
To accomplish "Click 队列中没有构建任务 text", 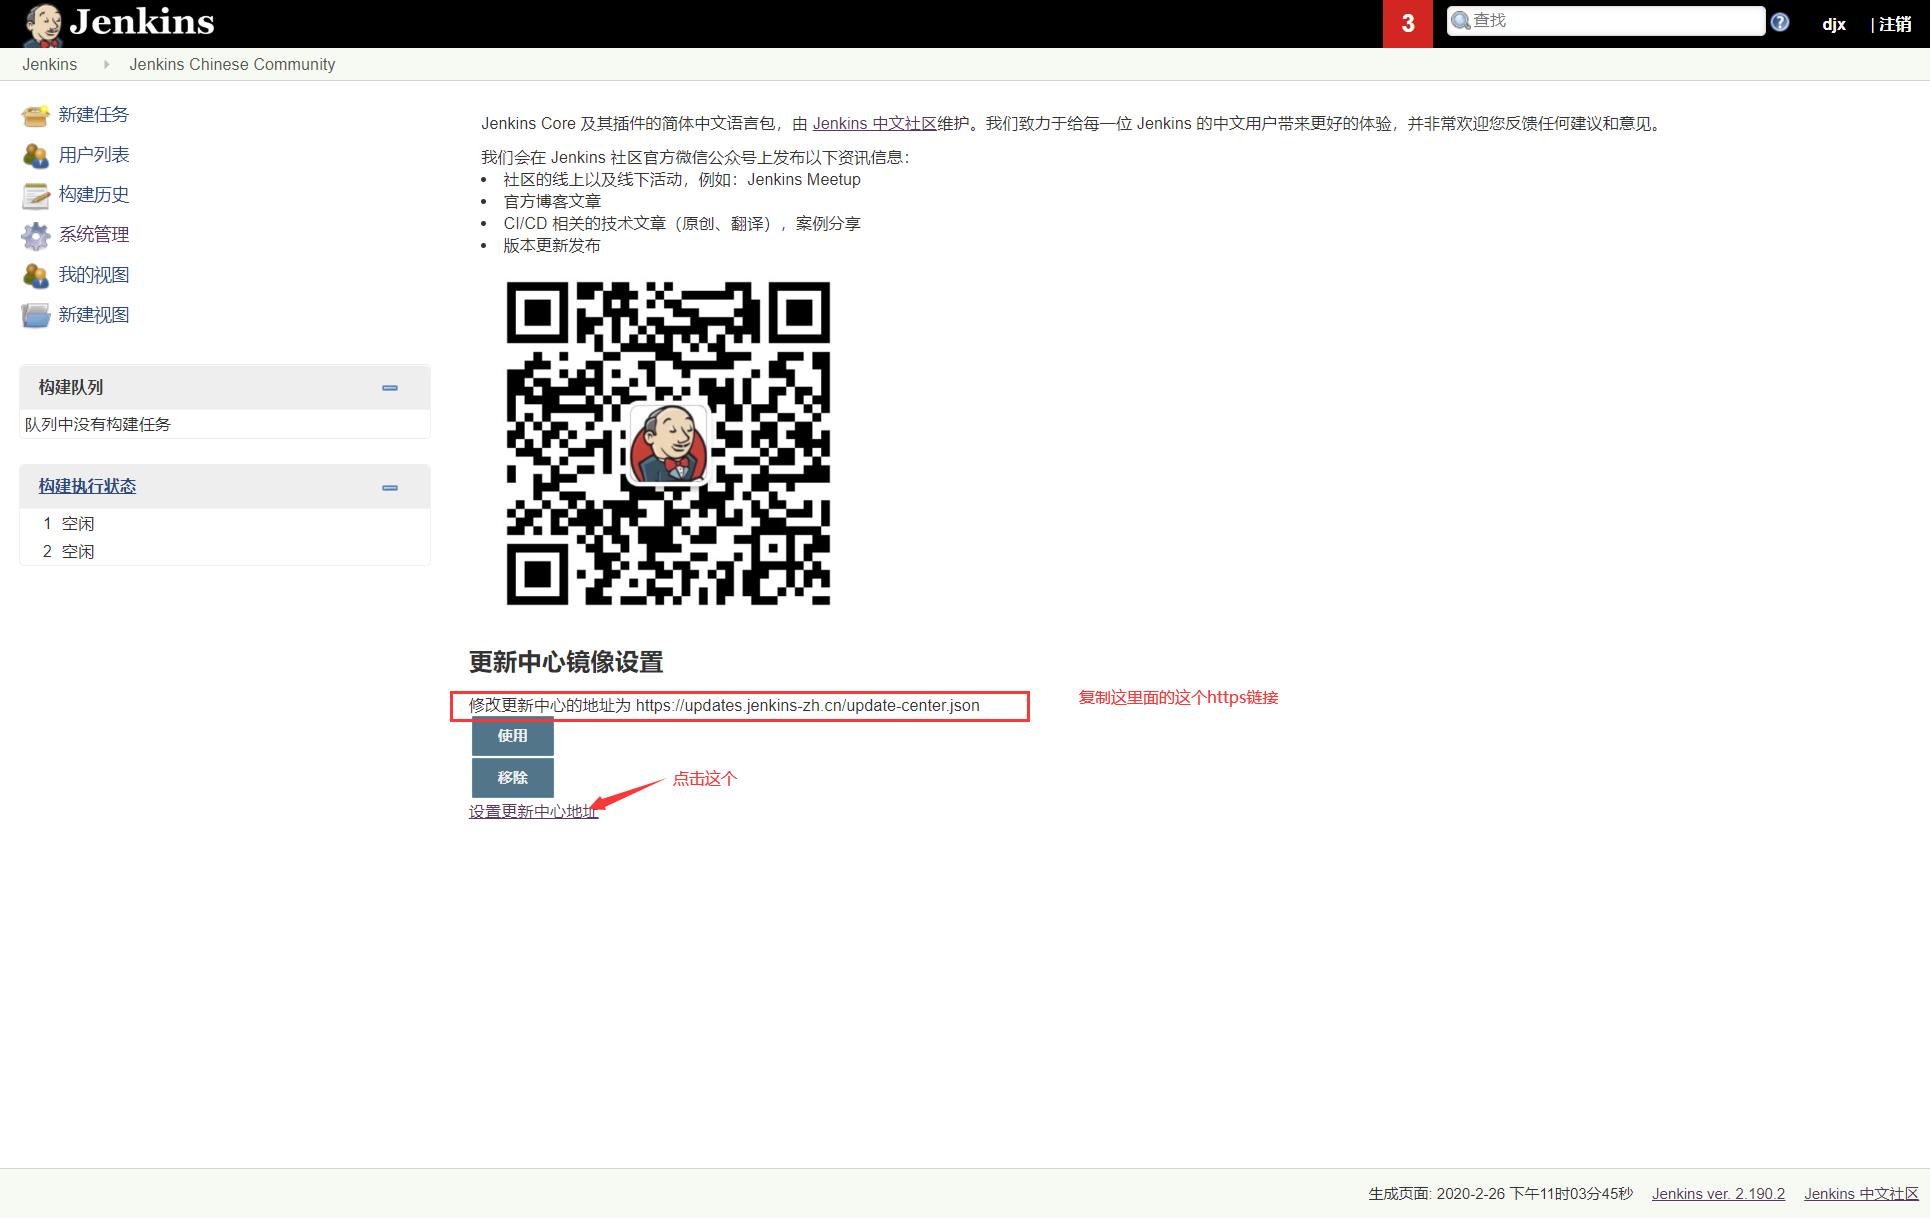I will [x=98, y=425].
